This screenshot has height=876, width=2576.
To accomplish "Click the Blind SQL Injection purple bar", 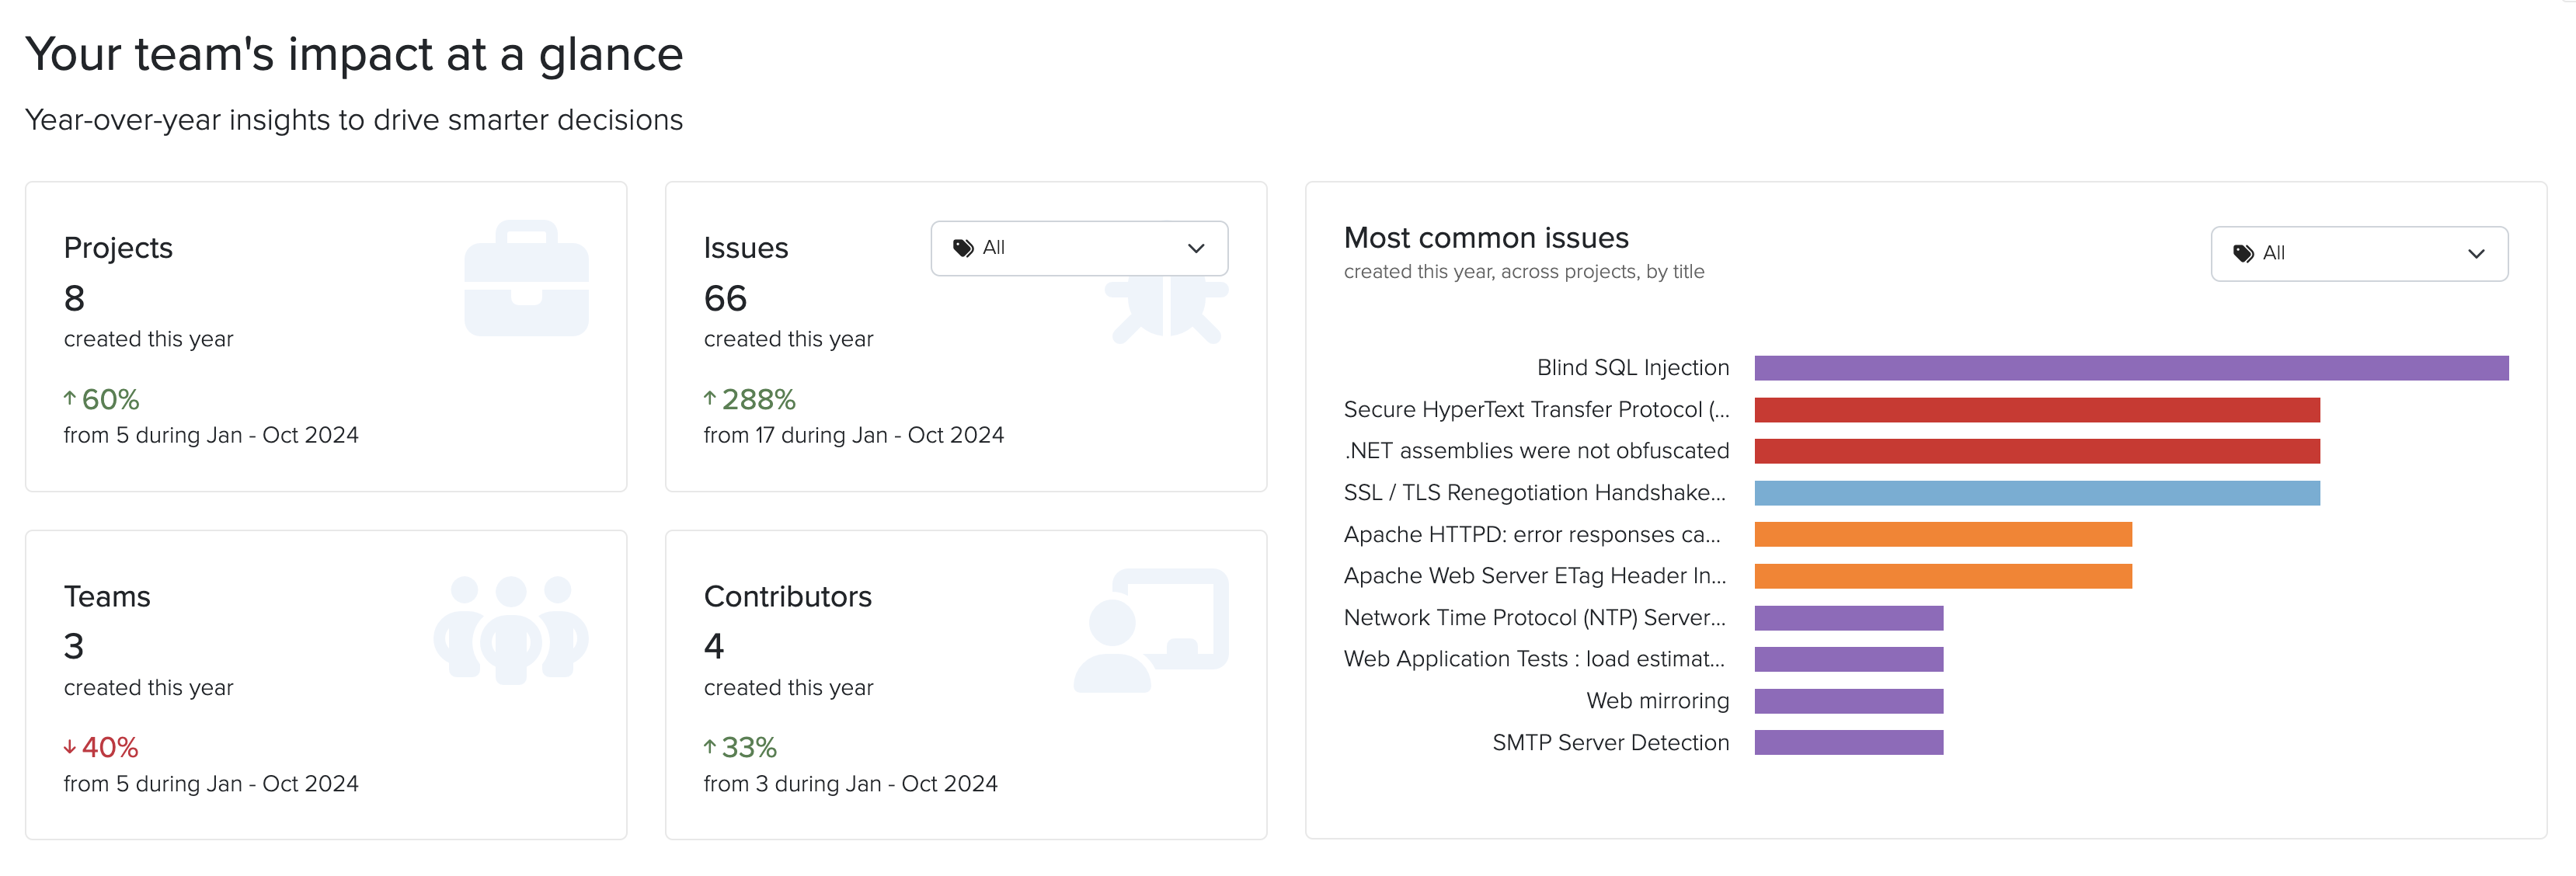I will 2130,368.
